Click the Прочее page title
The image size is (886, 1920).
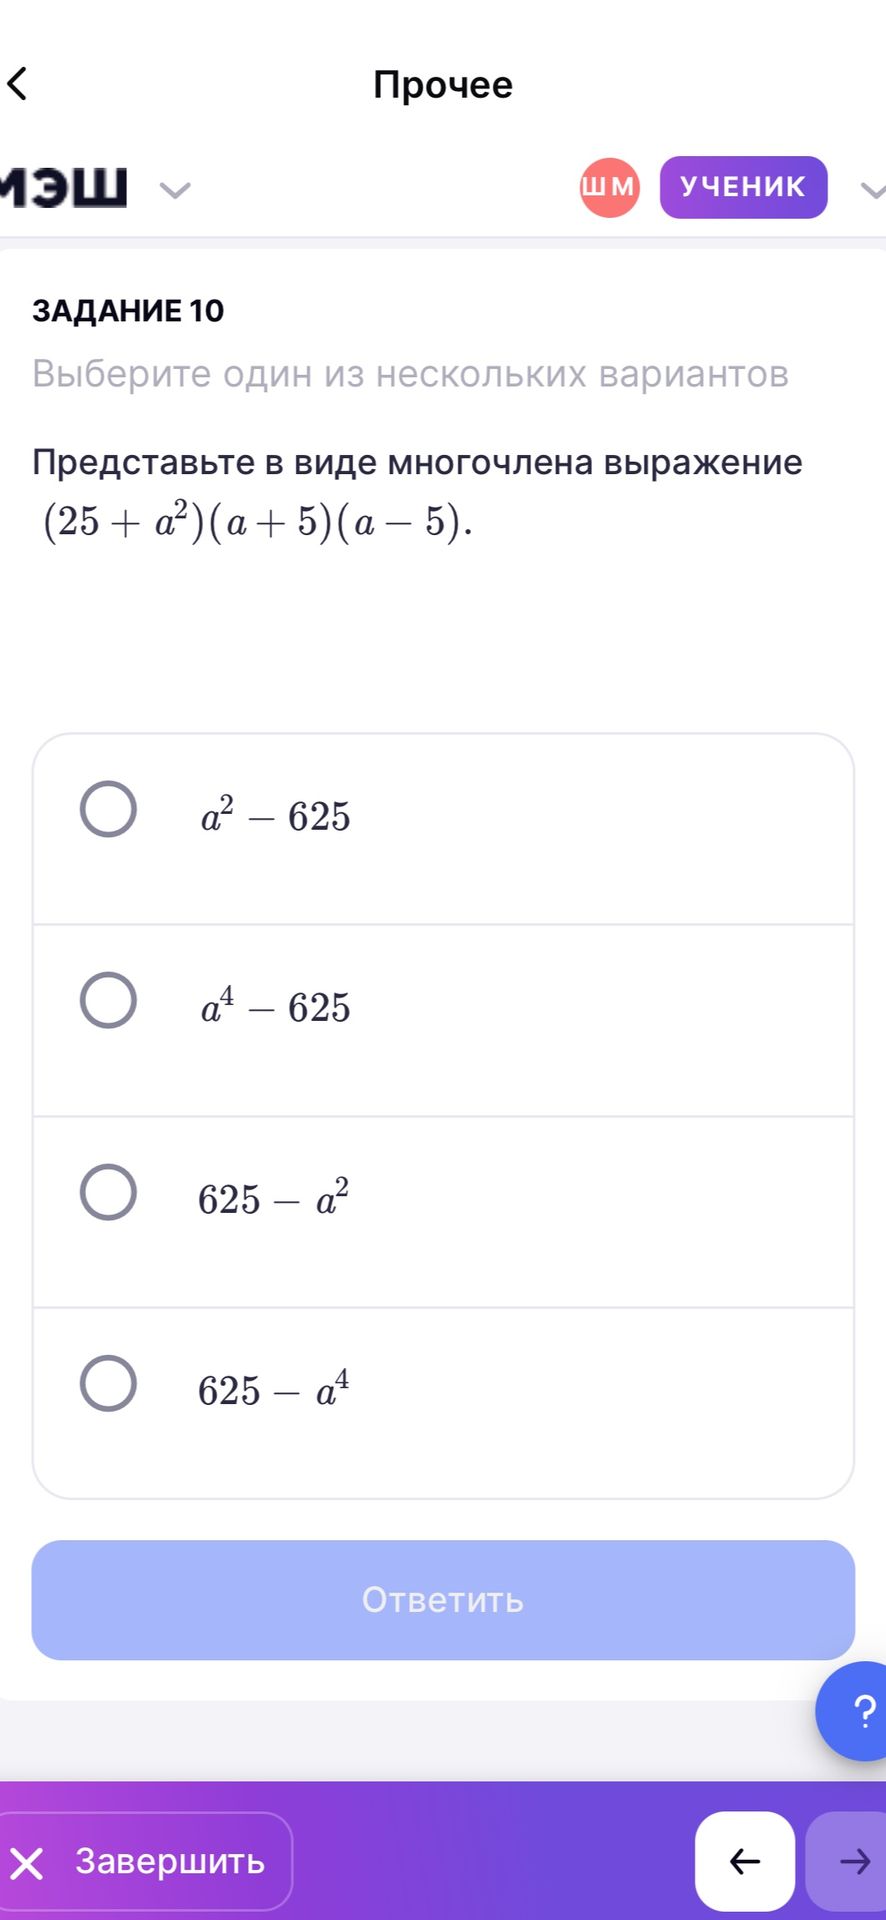pos(443,84)
